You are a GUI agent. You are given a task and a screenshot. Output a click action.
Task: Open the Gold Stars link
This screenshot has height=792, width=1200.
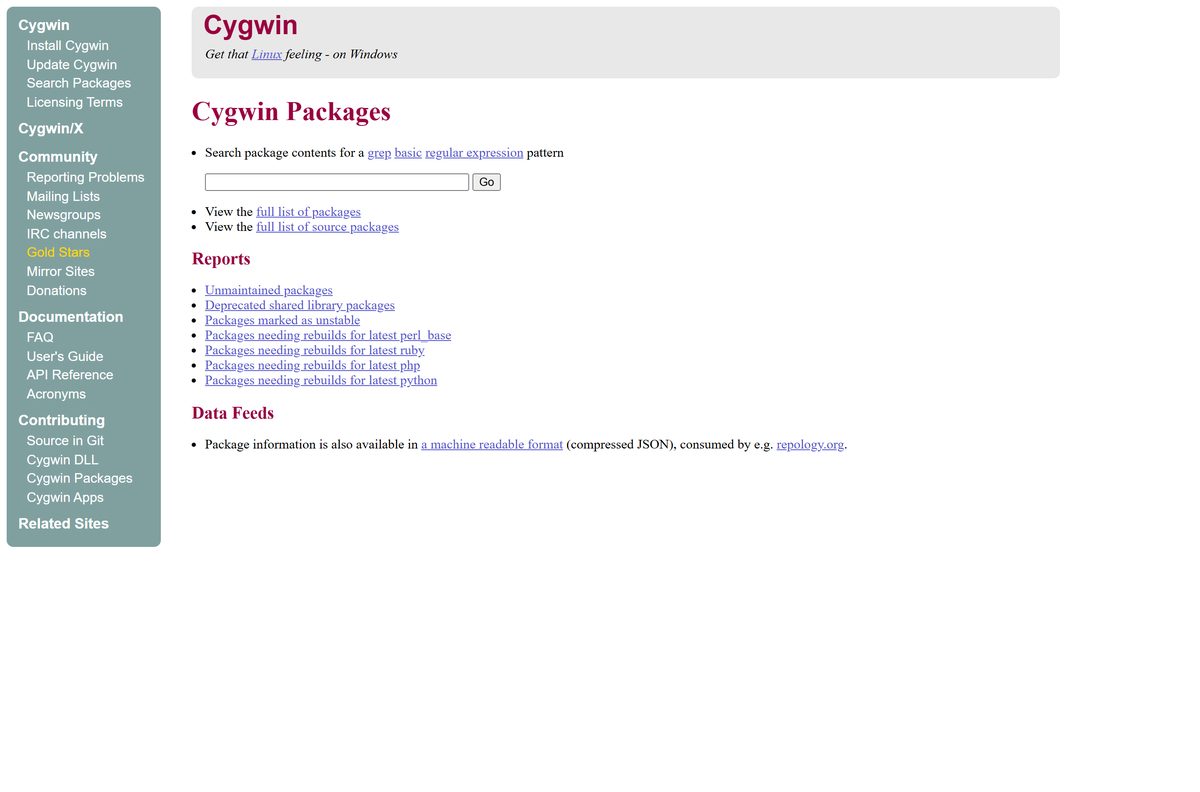(x=58, y=252)
